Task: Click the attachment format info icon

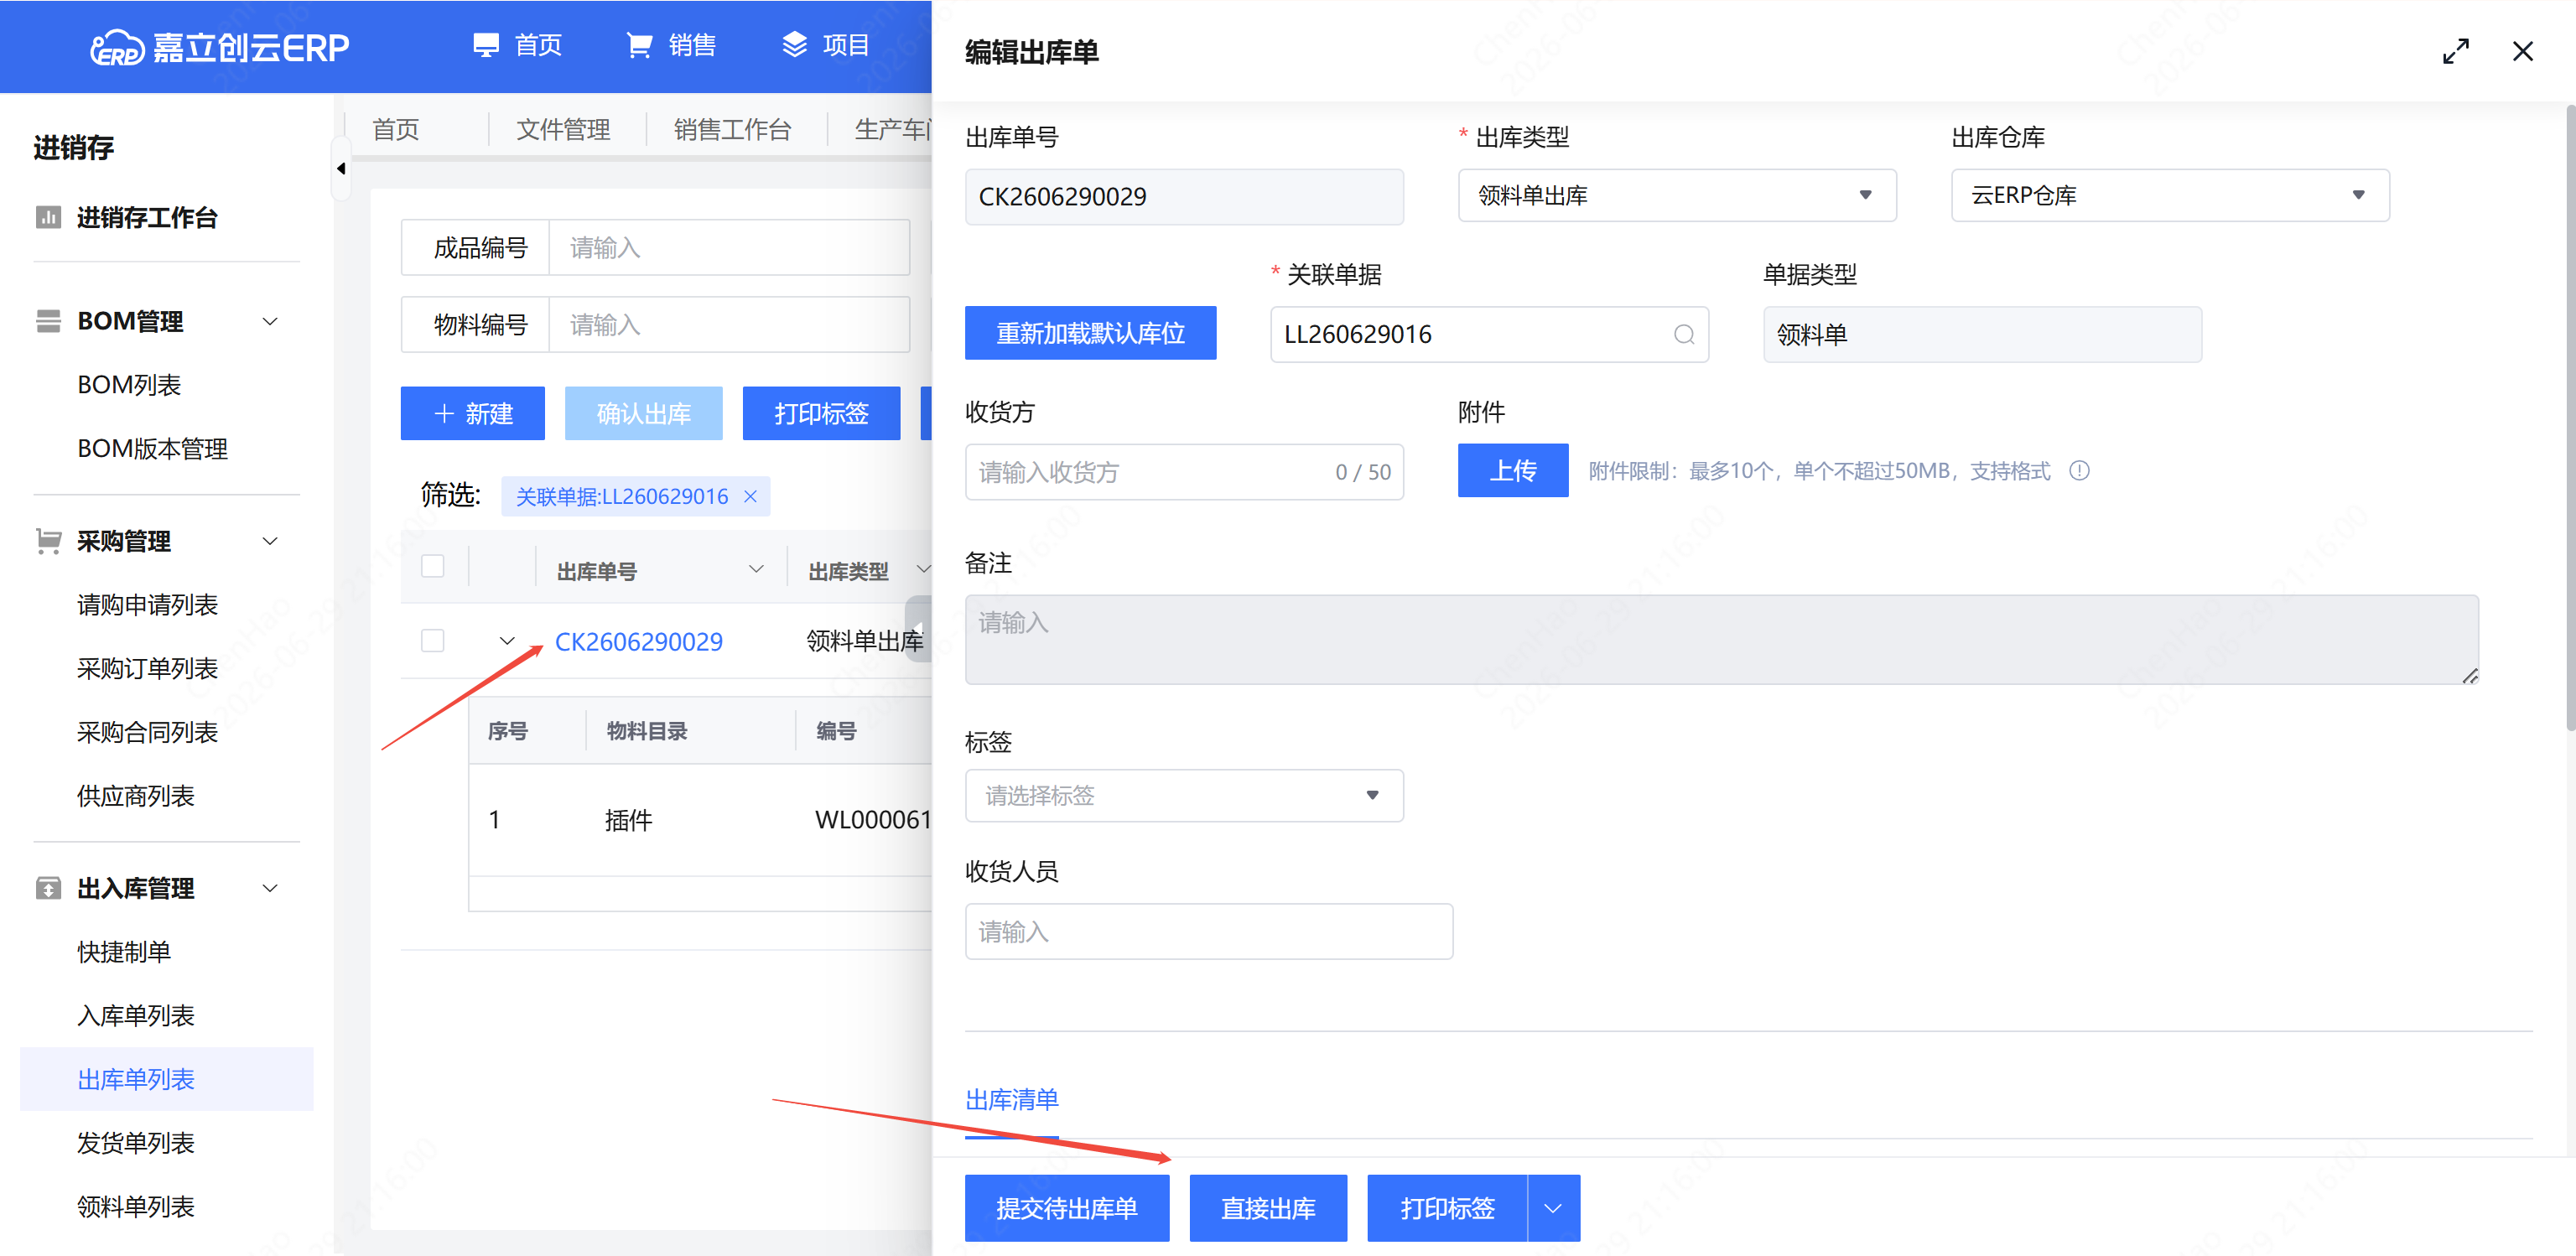Action: [2079, 470]
